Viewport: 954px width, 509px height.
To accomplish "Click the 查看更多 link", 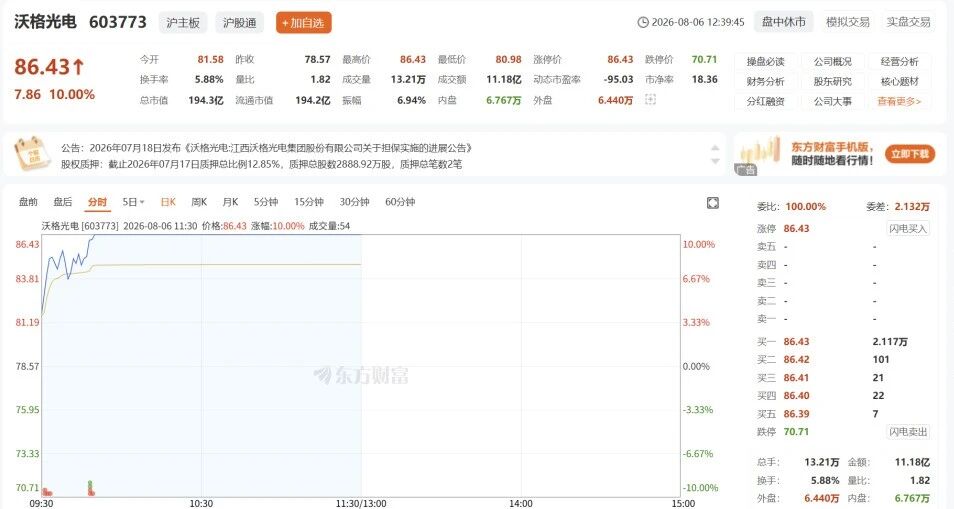I will [x=899, y=102].
